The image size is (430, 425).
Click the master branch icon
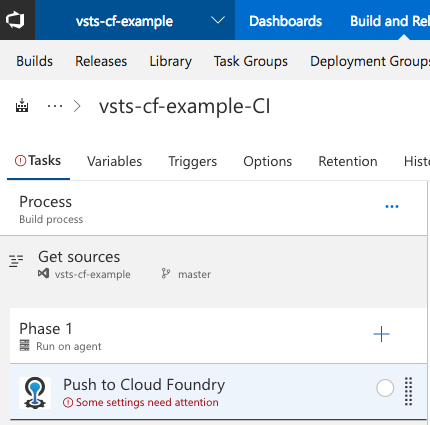(x=166, y=274)
